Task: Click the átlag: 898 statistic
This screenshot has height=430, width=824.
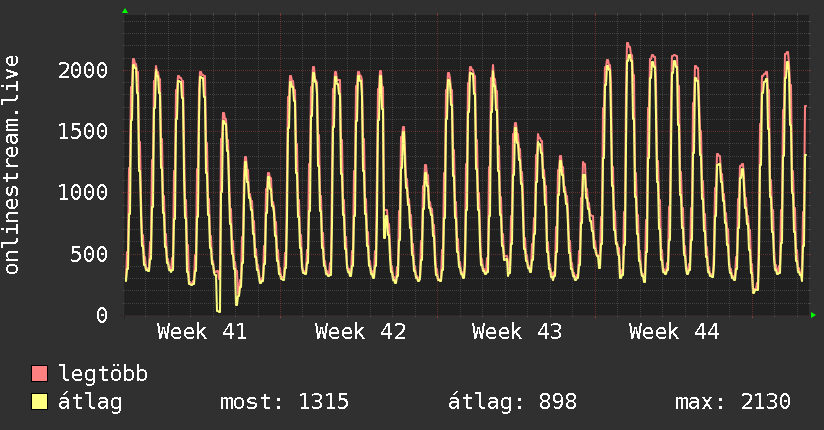Action: click(512, 402)
